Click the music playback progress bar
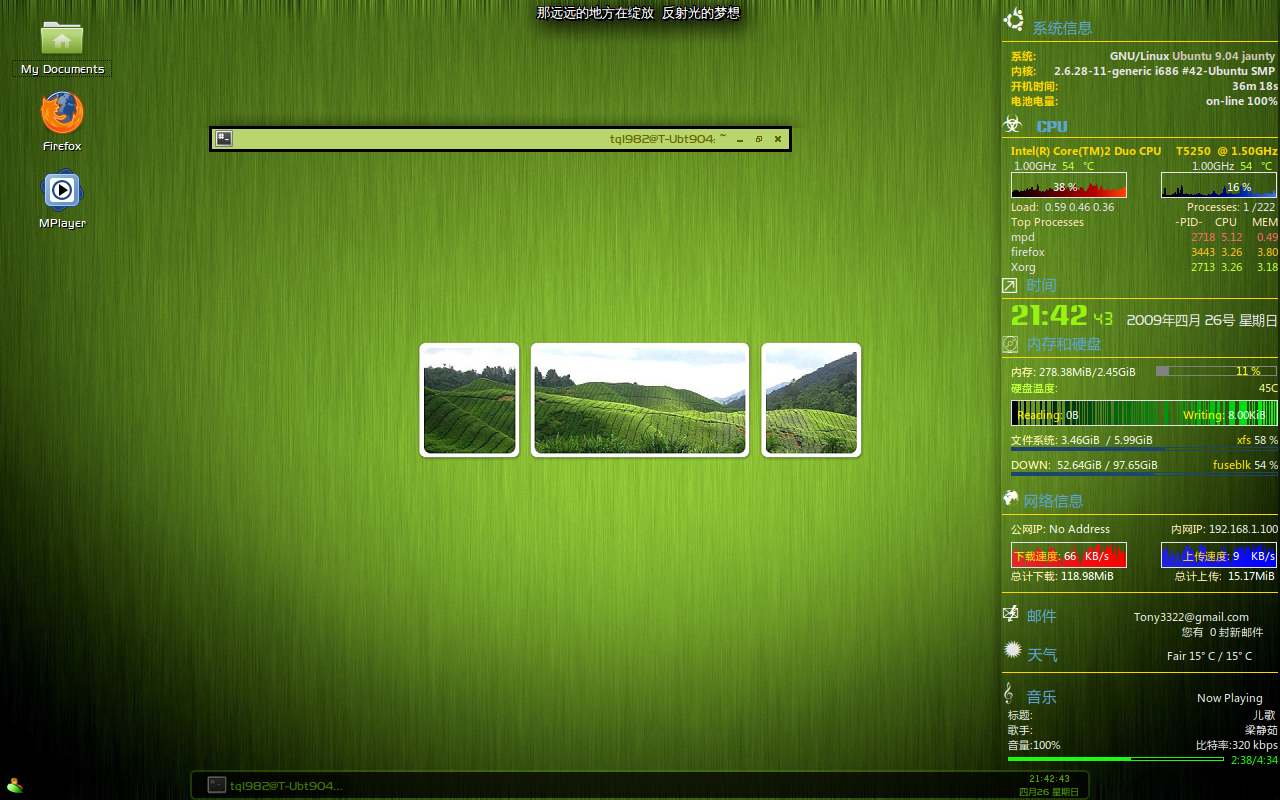The image size is (1280, 800). (1116, 759)
